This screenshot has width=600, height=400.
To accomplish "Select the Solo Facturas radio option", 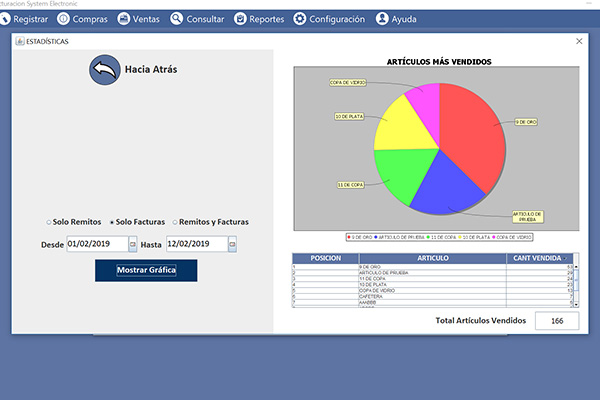I will coord(111,221).
